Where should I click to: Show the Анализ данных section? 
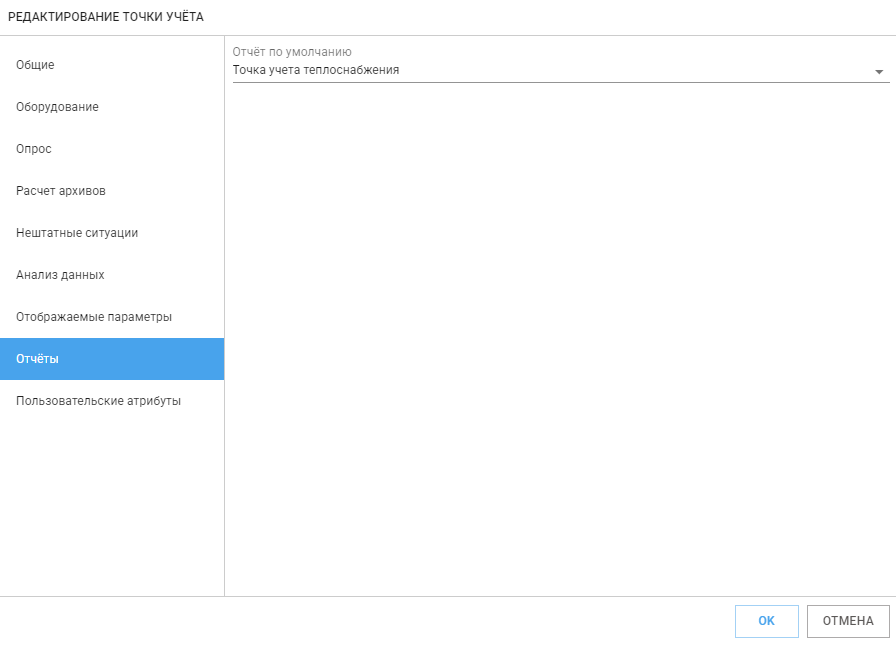click(x=112, y=275)
